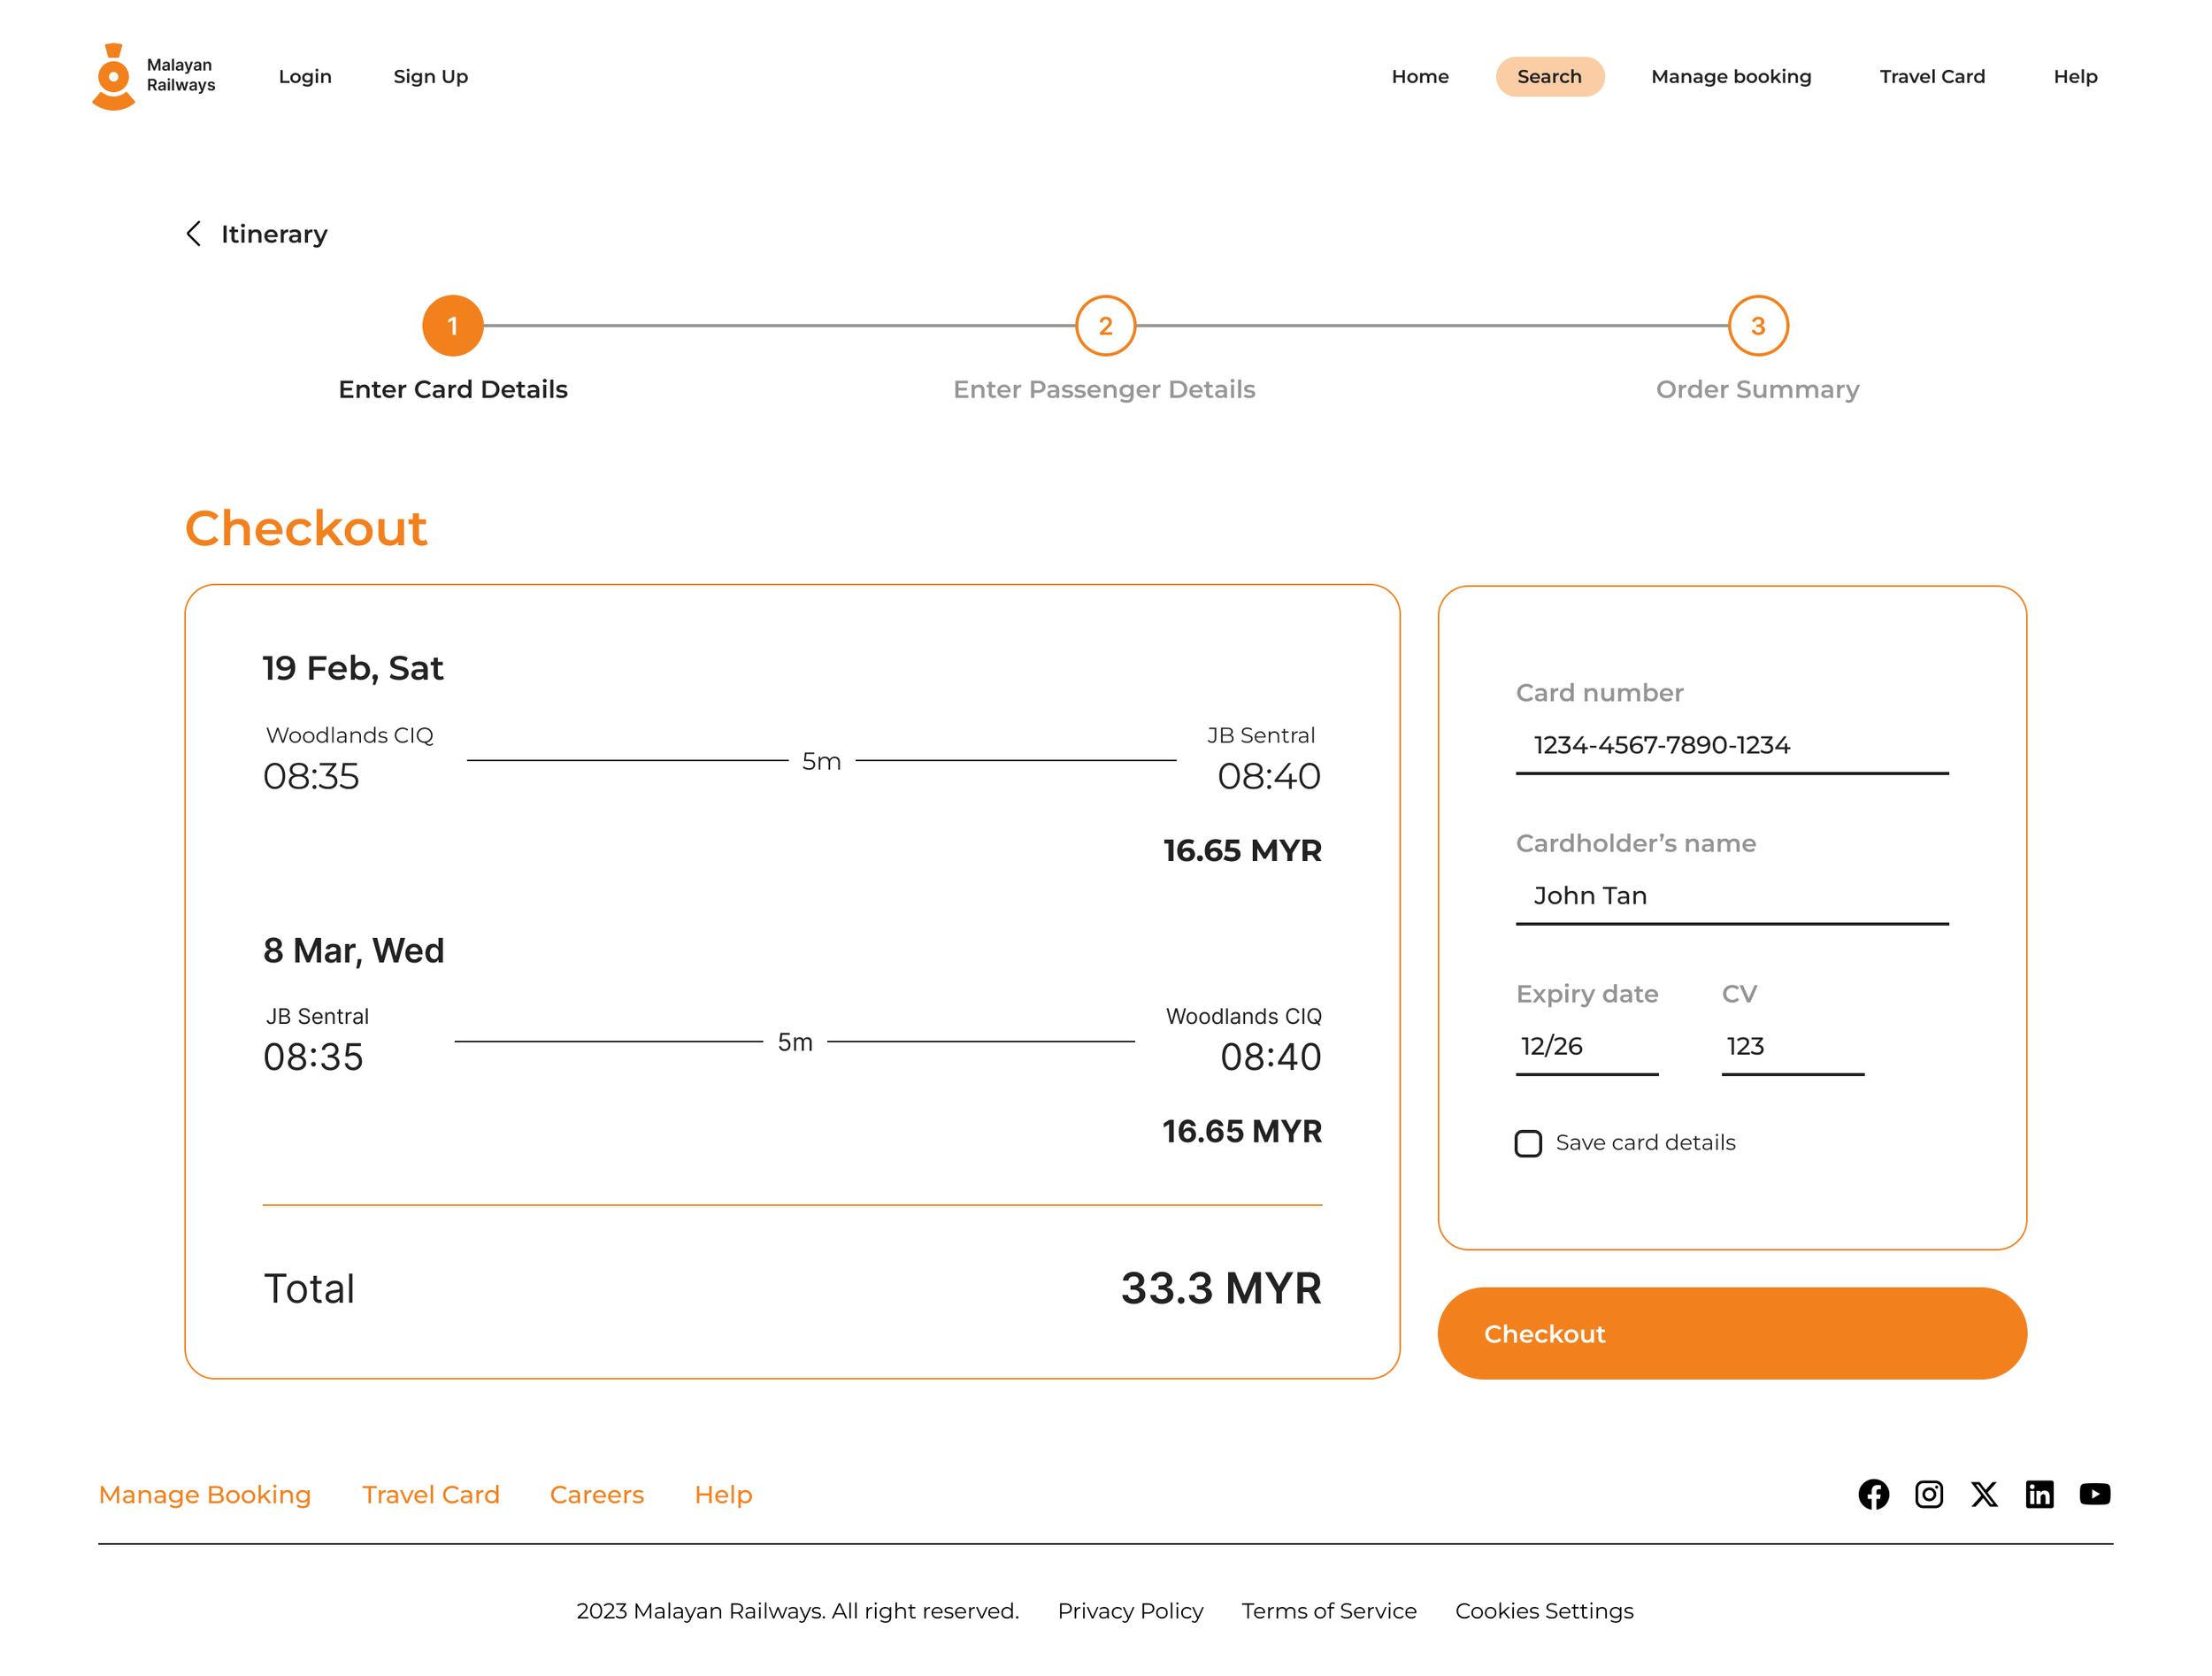The image size is (2212, 1676).
Task: Click the back chevron next to Itinerary
Action: click(194, 234)
